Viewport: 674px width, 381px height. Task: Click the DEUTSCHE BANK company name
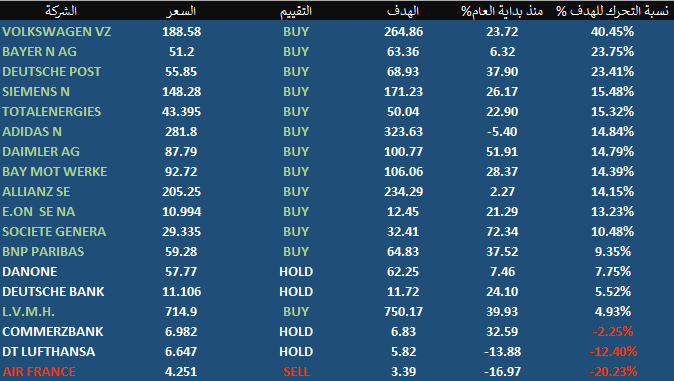pos(53,292)
